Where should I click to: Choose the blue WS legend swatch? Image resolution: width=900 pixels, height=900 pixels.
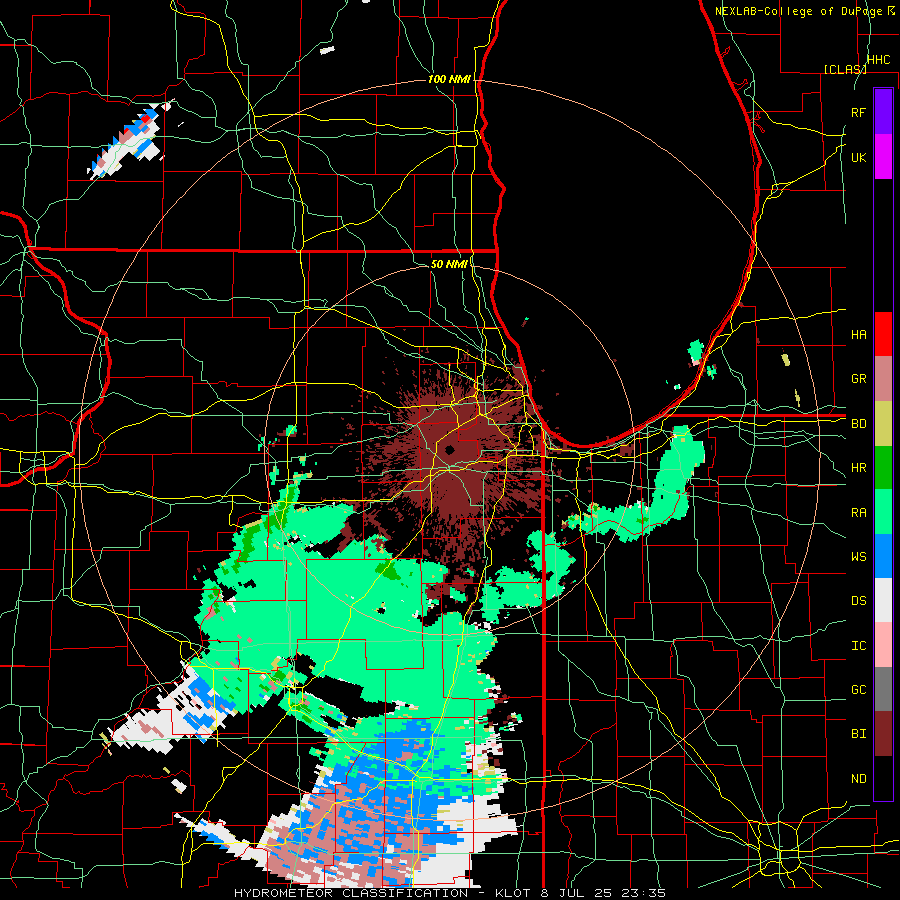click(883, 556)
